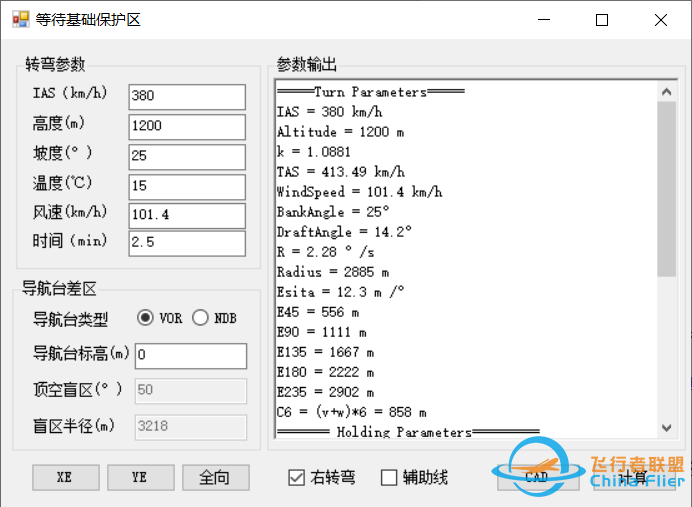
Task: Click the line 'Esita = 12.3 m /°'
Action: (340, 292)
